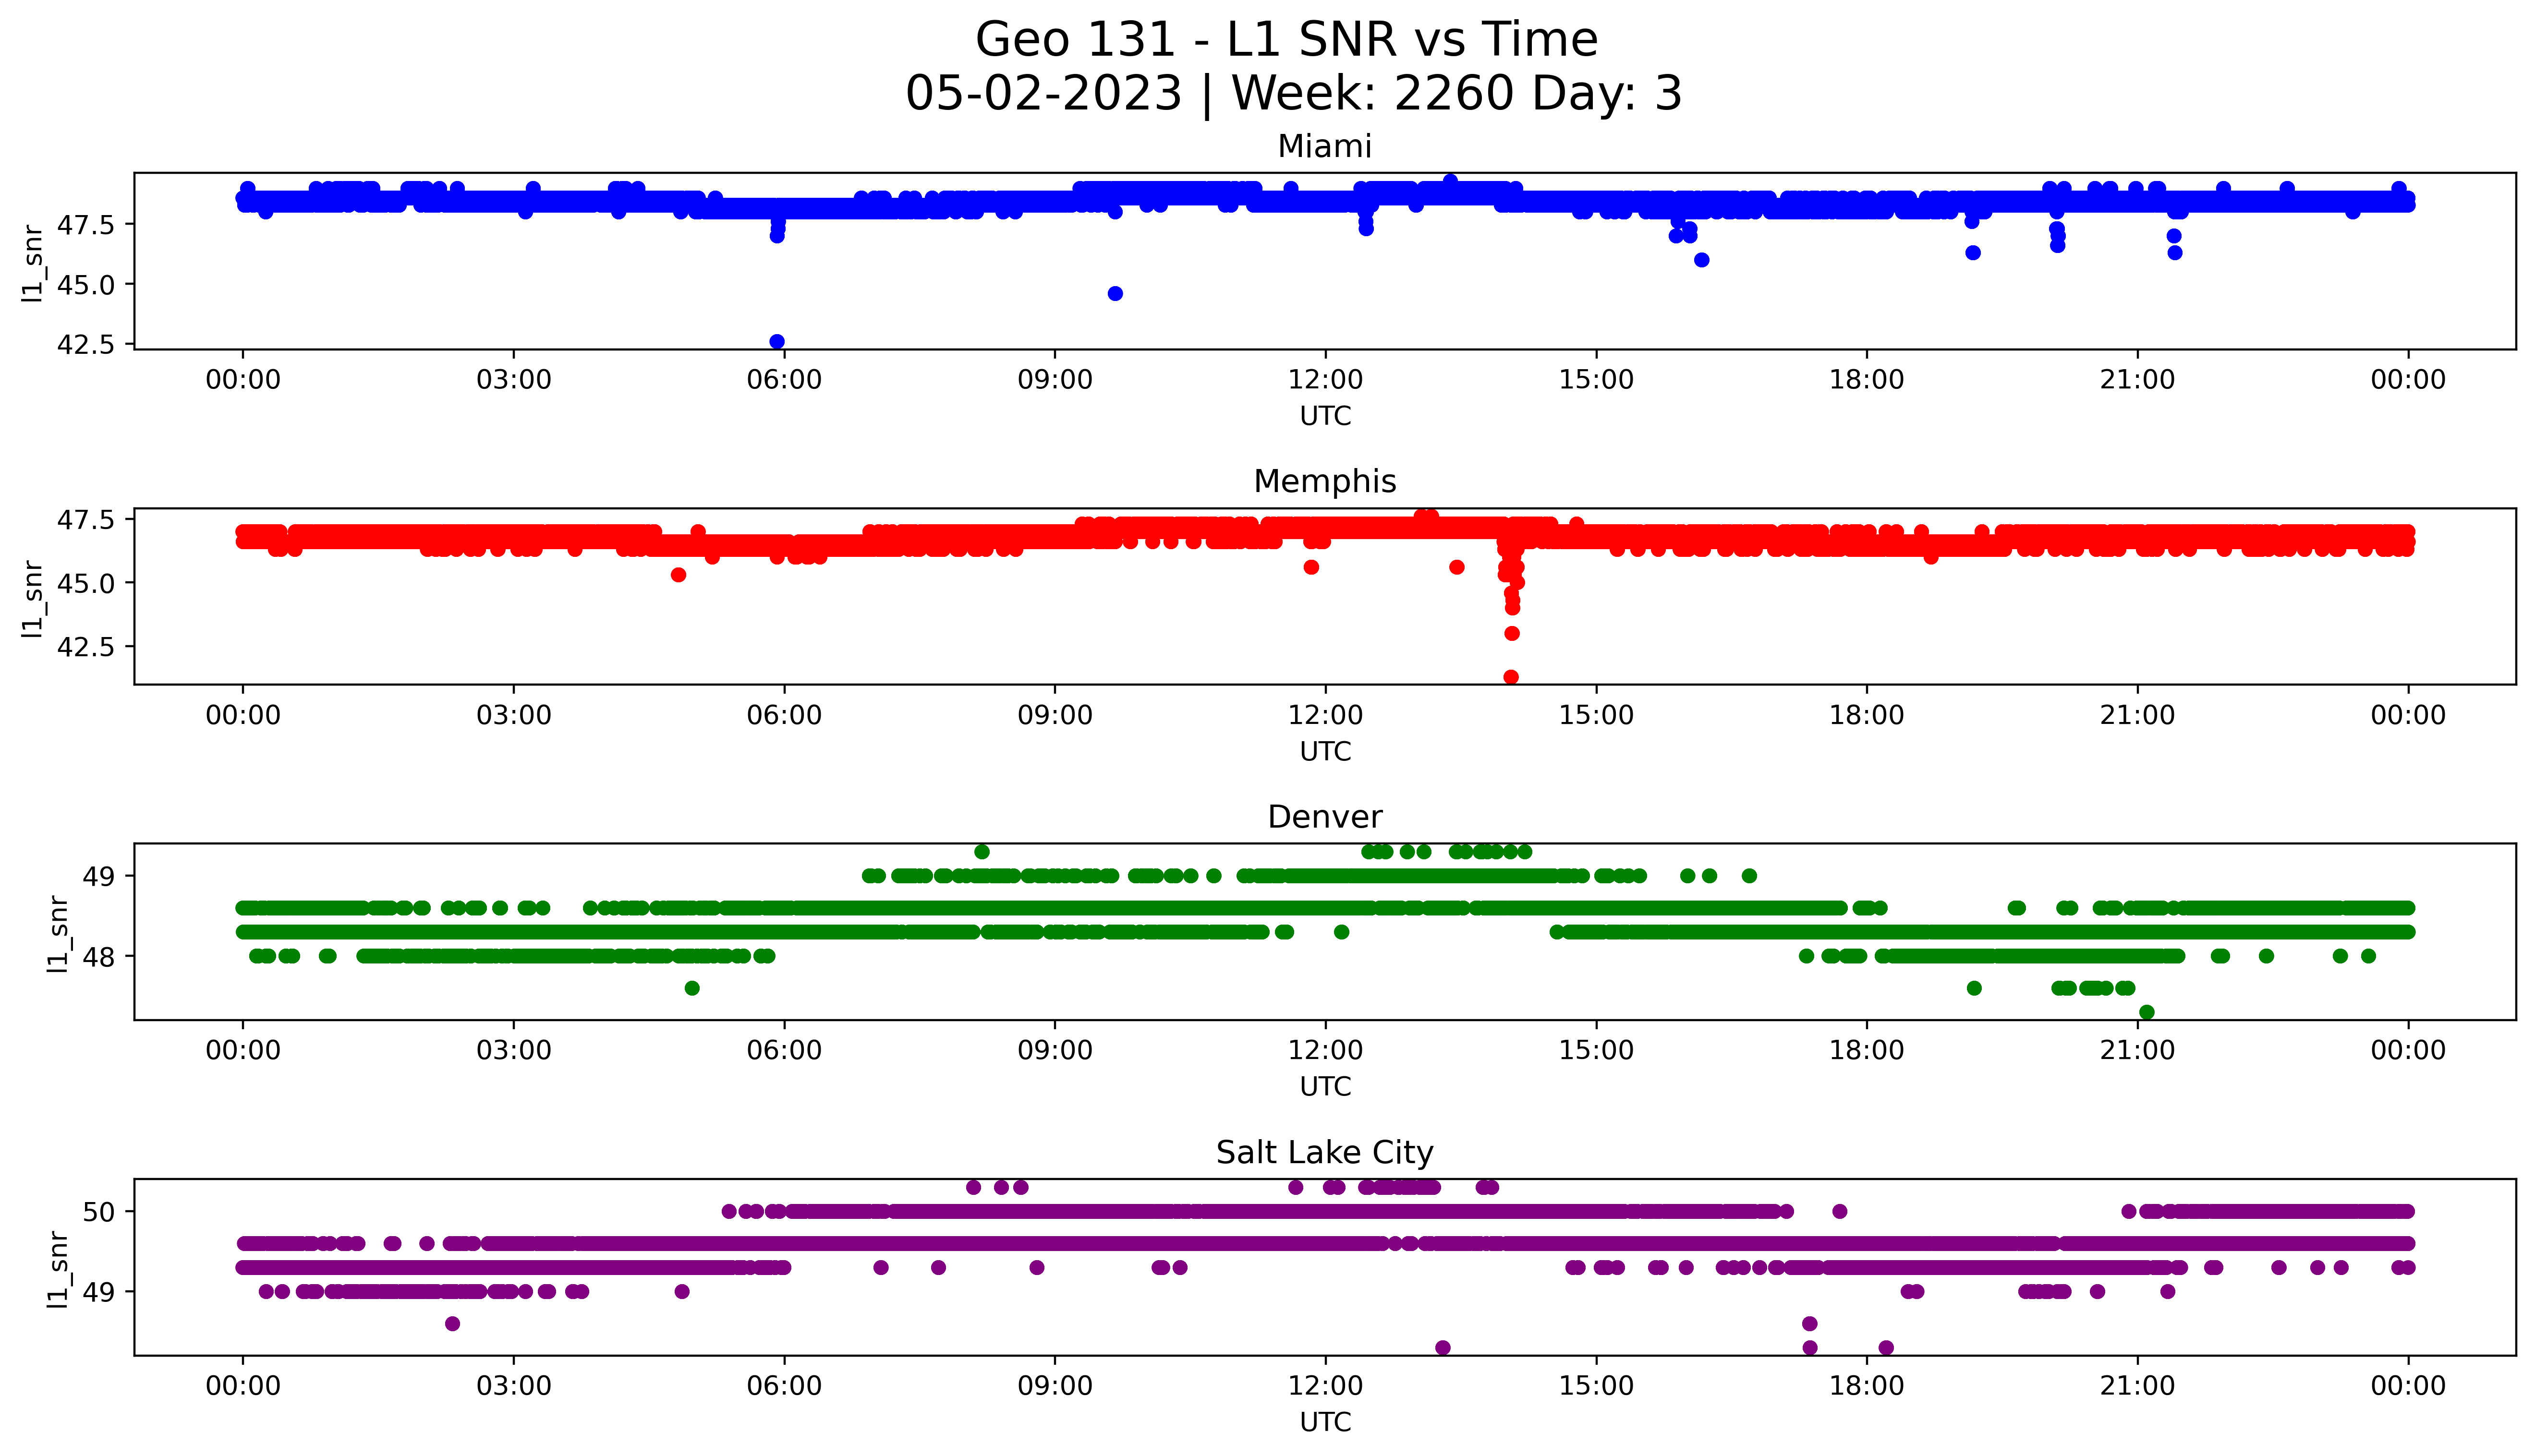Click the '21:00' x-tick under the Miami plot
This screenshot has width=2535, height=1456.
click(x=2137, y=380)
